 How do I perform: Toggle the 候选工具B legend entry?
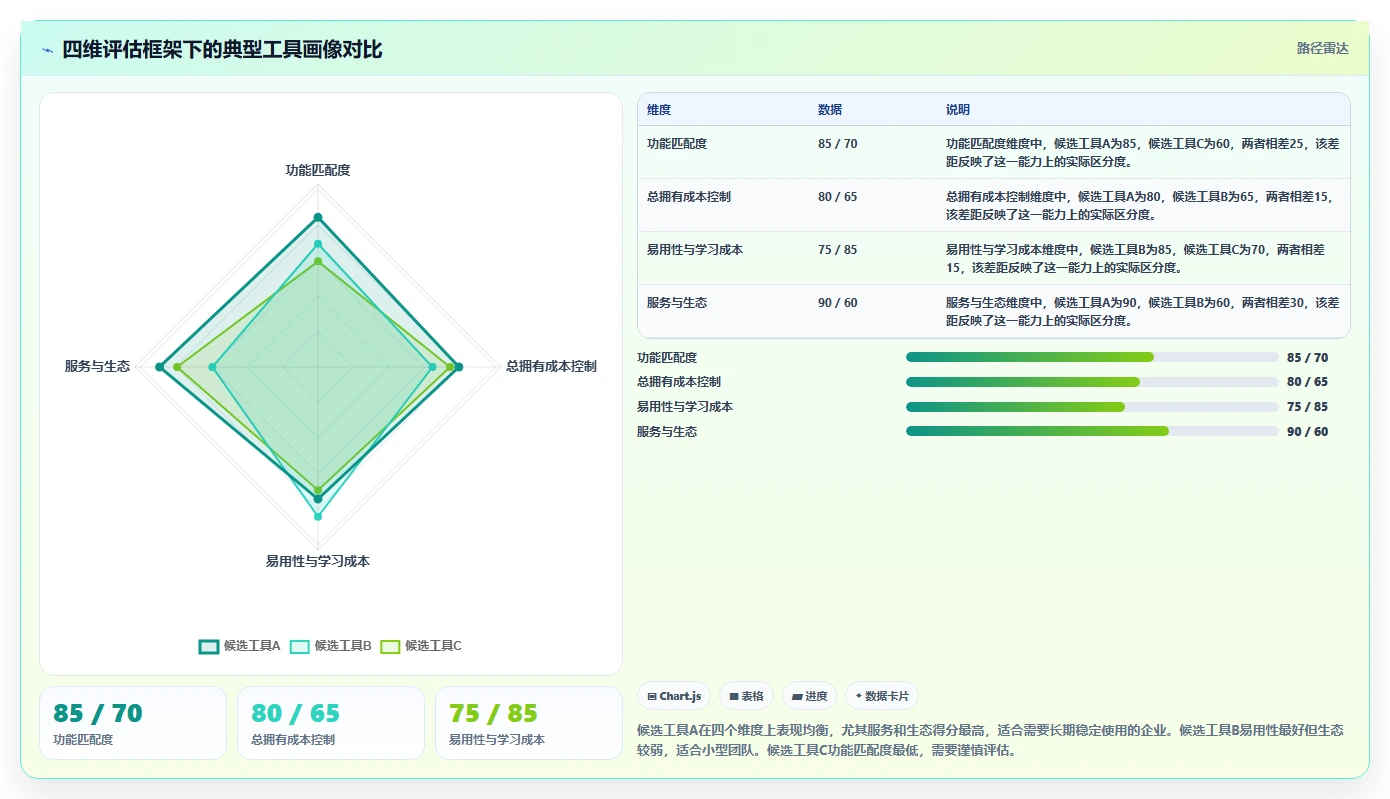point(331,646)
